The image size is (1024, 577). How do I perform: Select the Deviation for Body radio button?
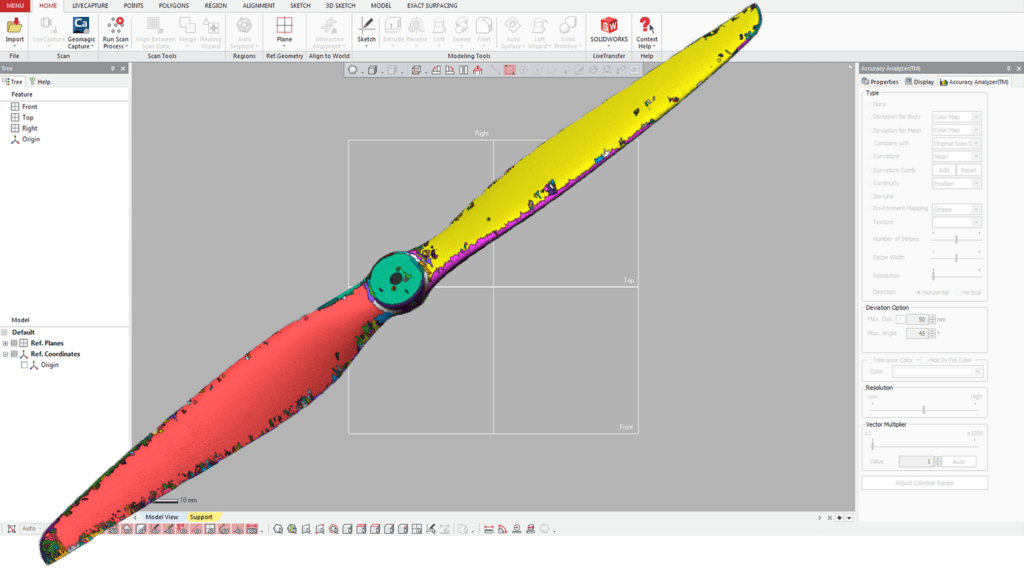[868, 115]
